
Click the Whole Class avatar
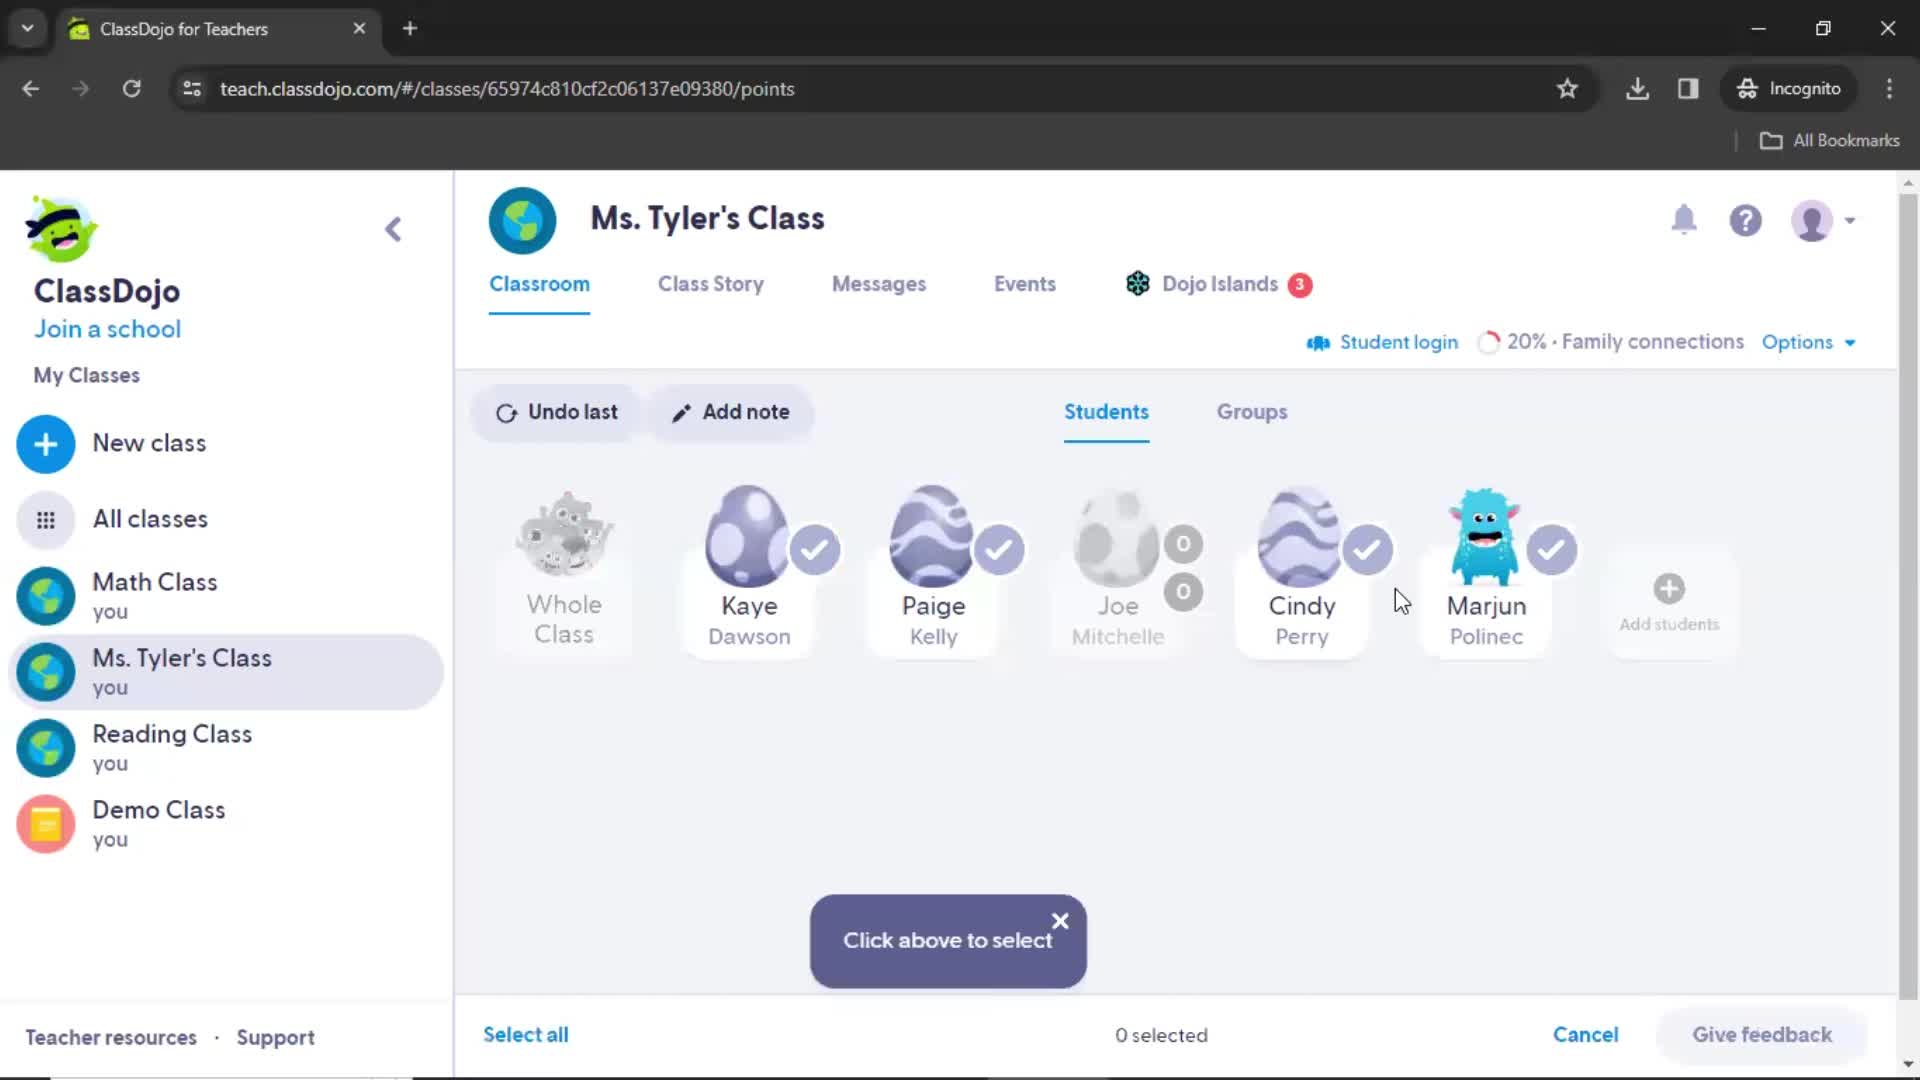click(x=564, y=541)
